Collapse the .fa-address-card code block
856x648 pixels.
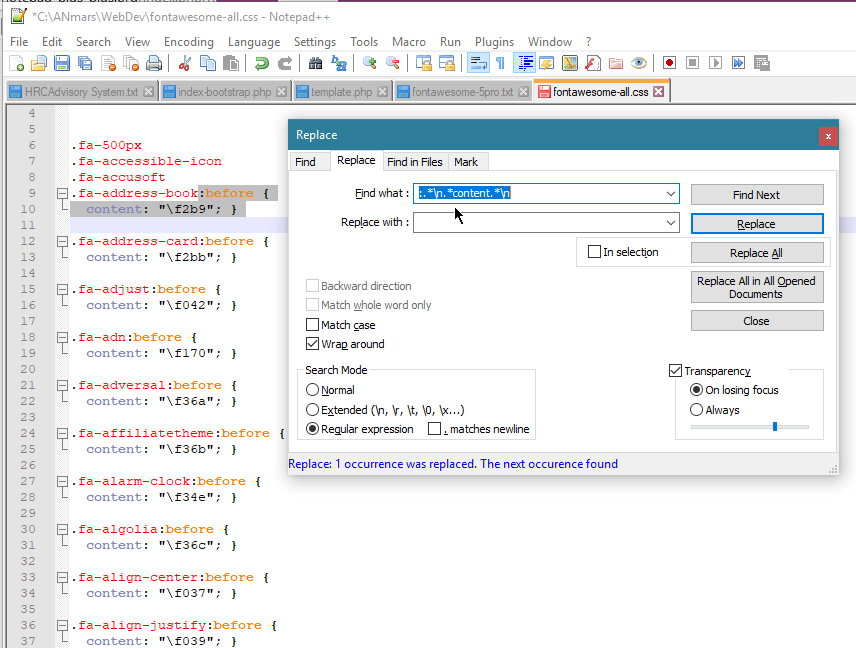pos(61,242)
